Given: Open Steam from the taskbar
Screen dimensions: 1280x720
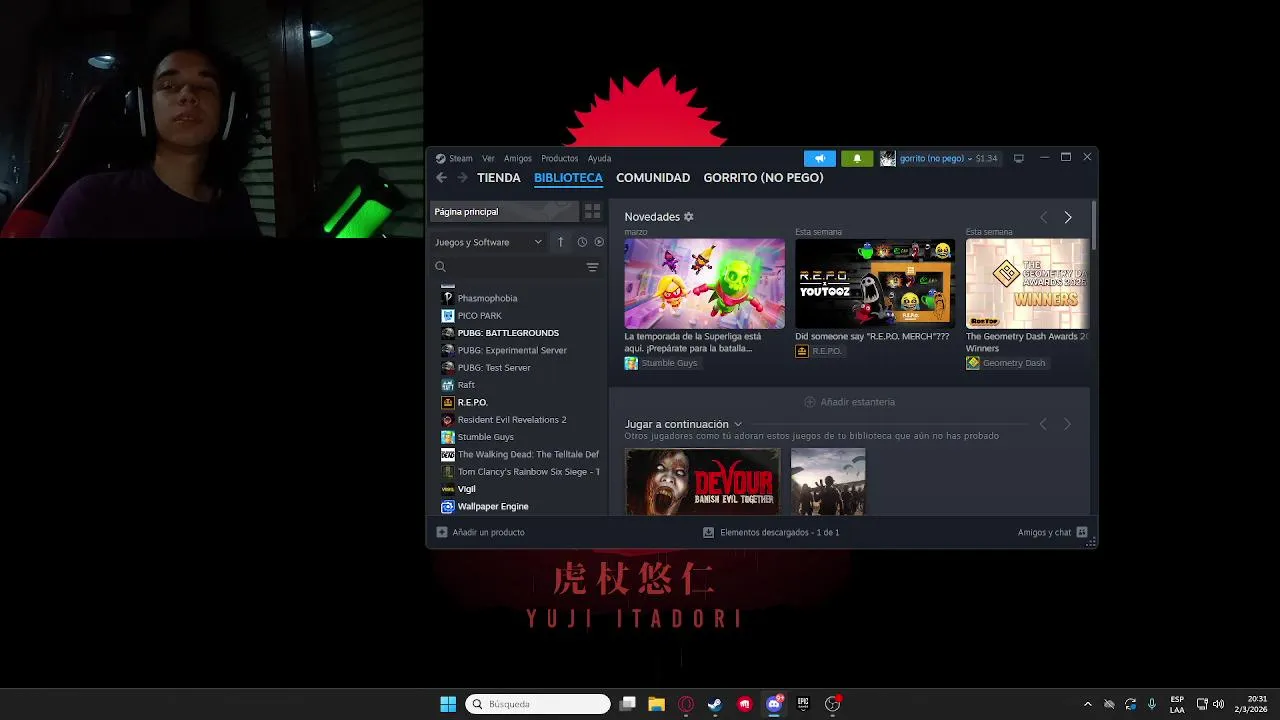Looking at the screenshot, I should coord(715,704).
